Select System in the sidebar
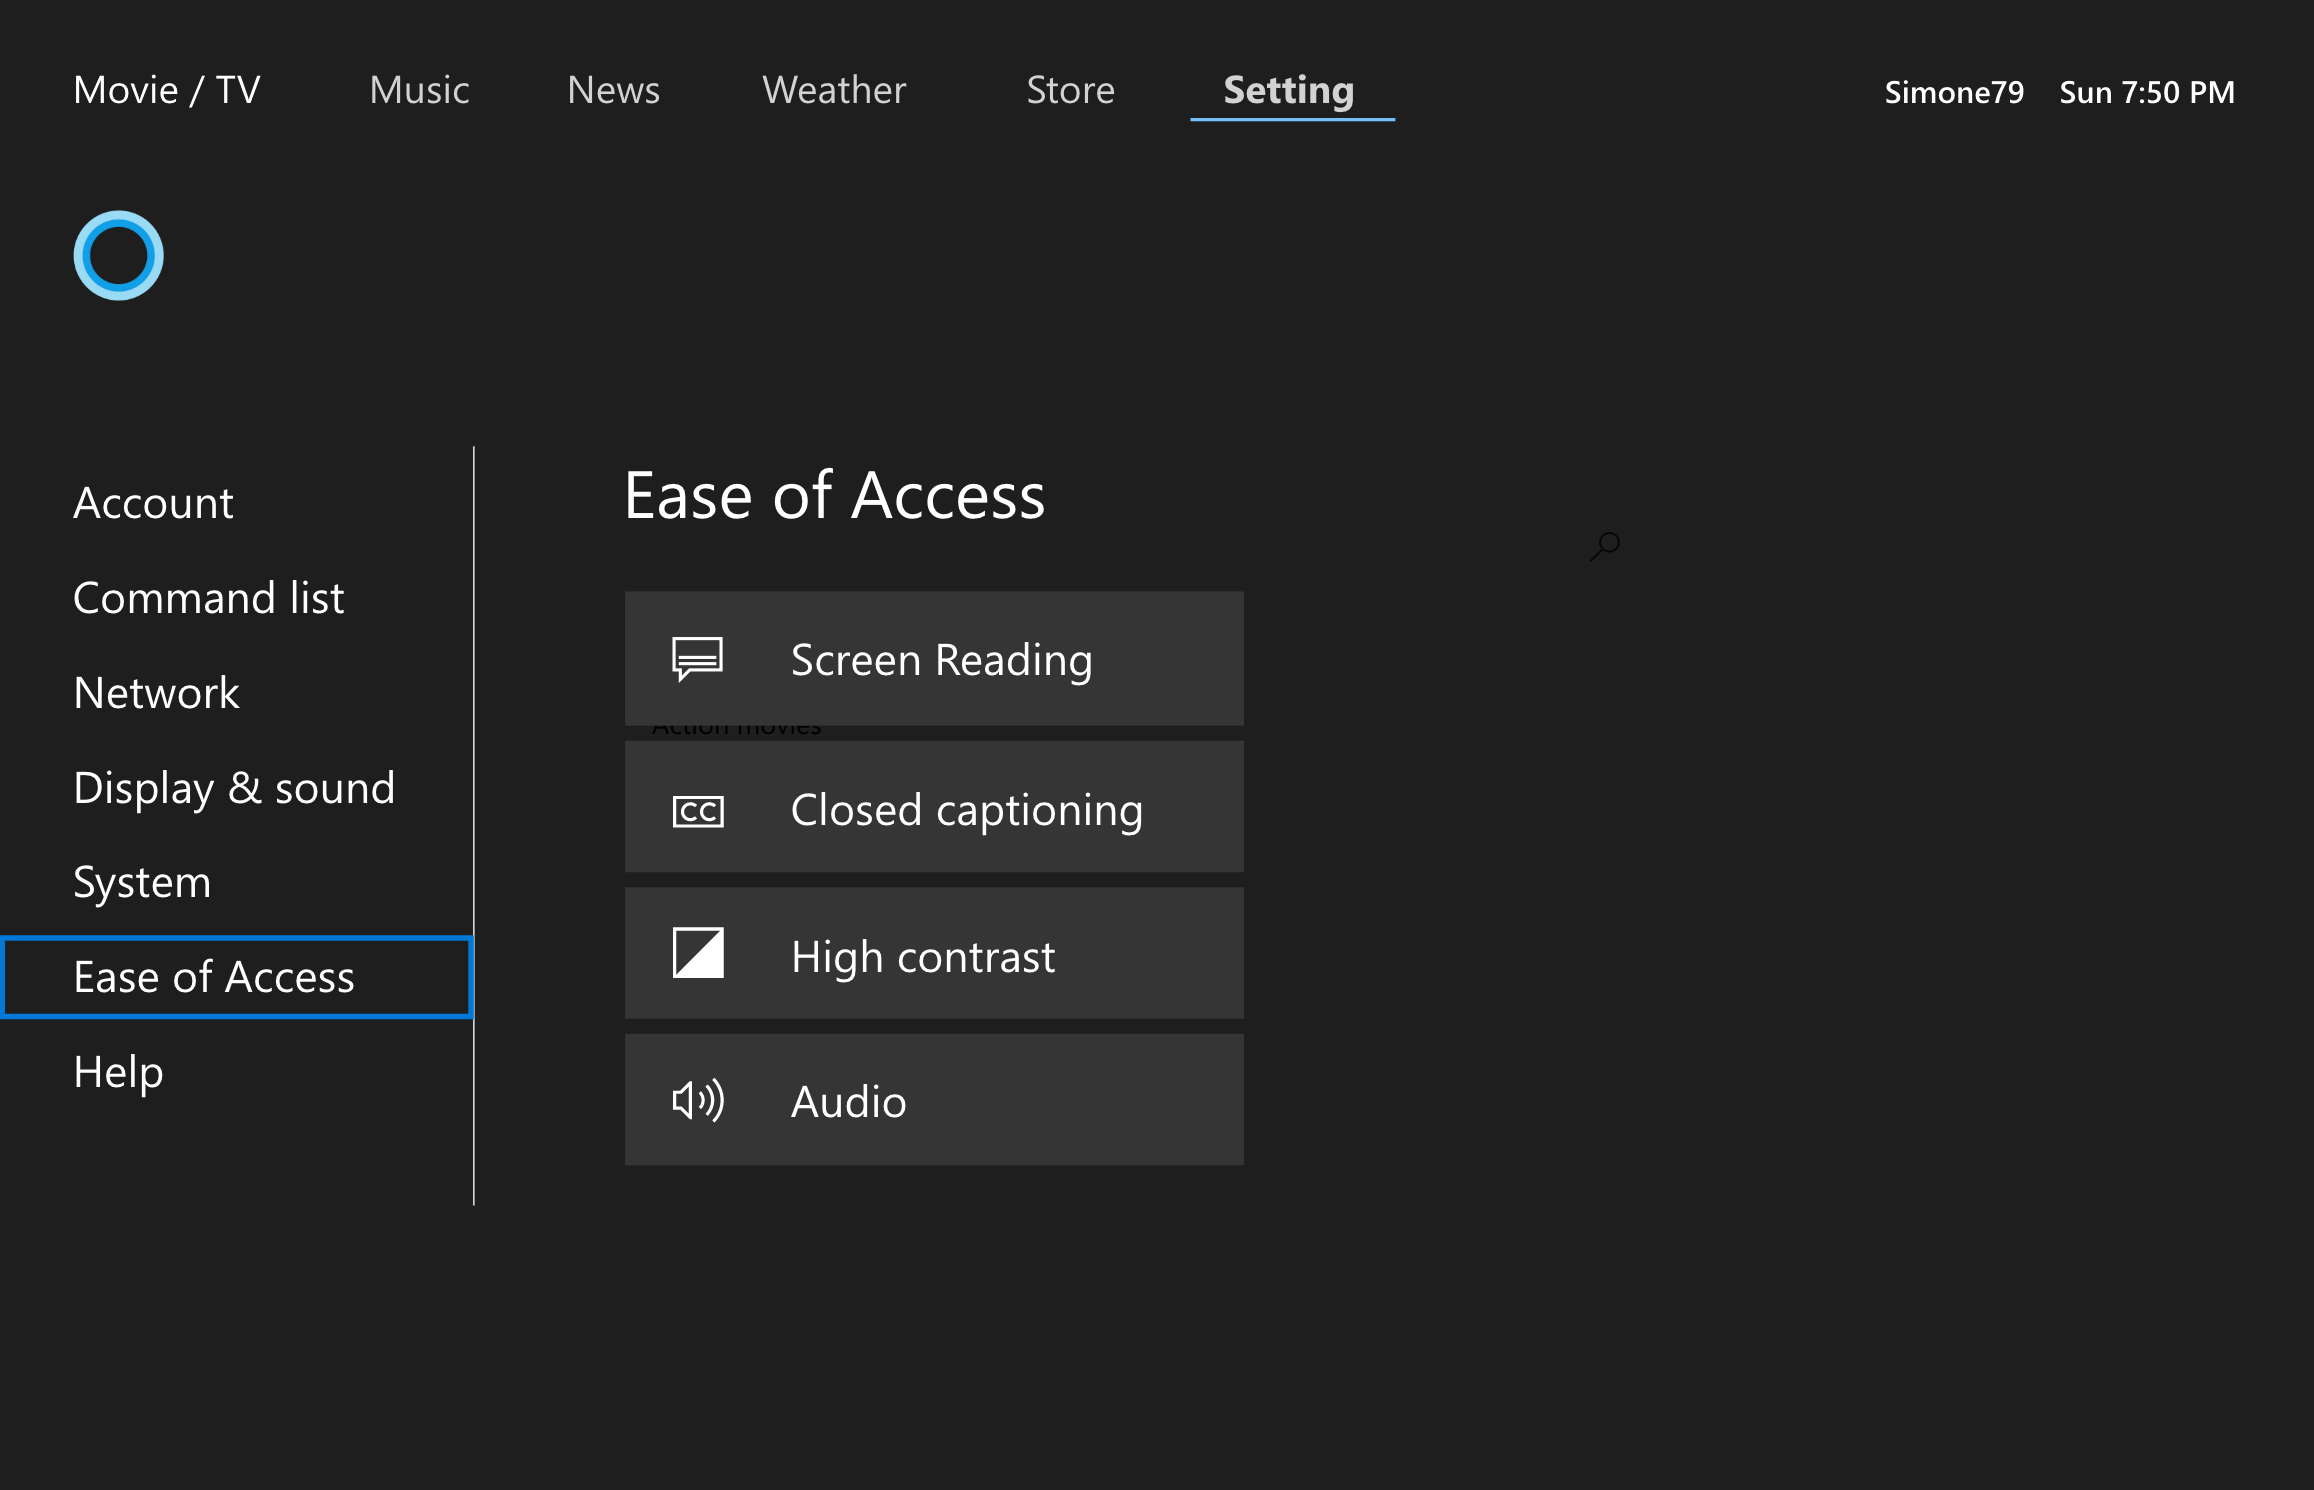 (x=142, y=882)
